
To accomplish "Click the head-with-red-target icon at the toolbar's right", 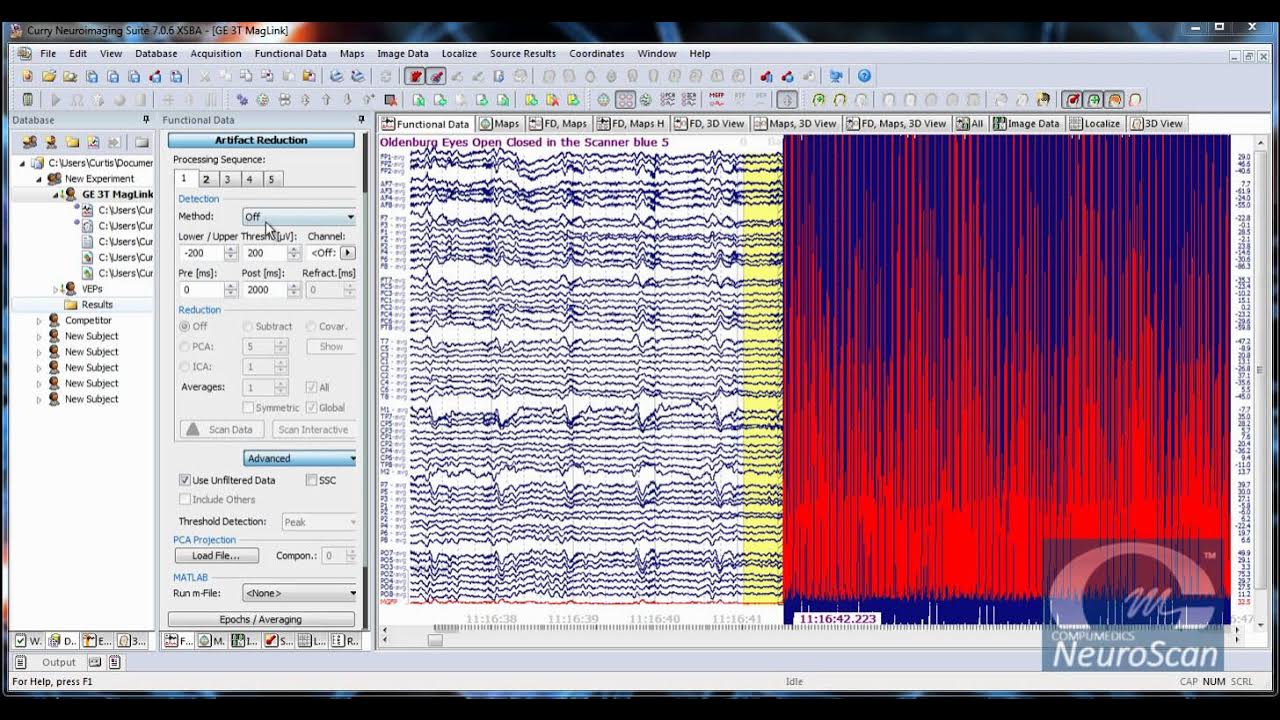I will pos(1072,99).
